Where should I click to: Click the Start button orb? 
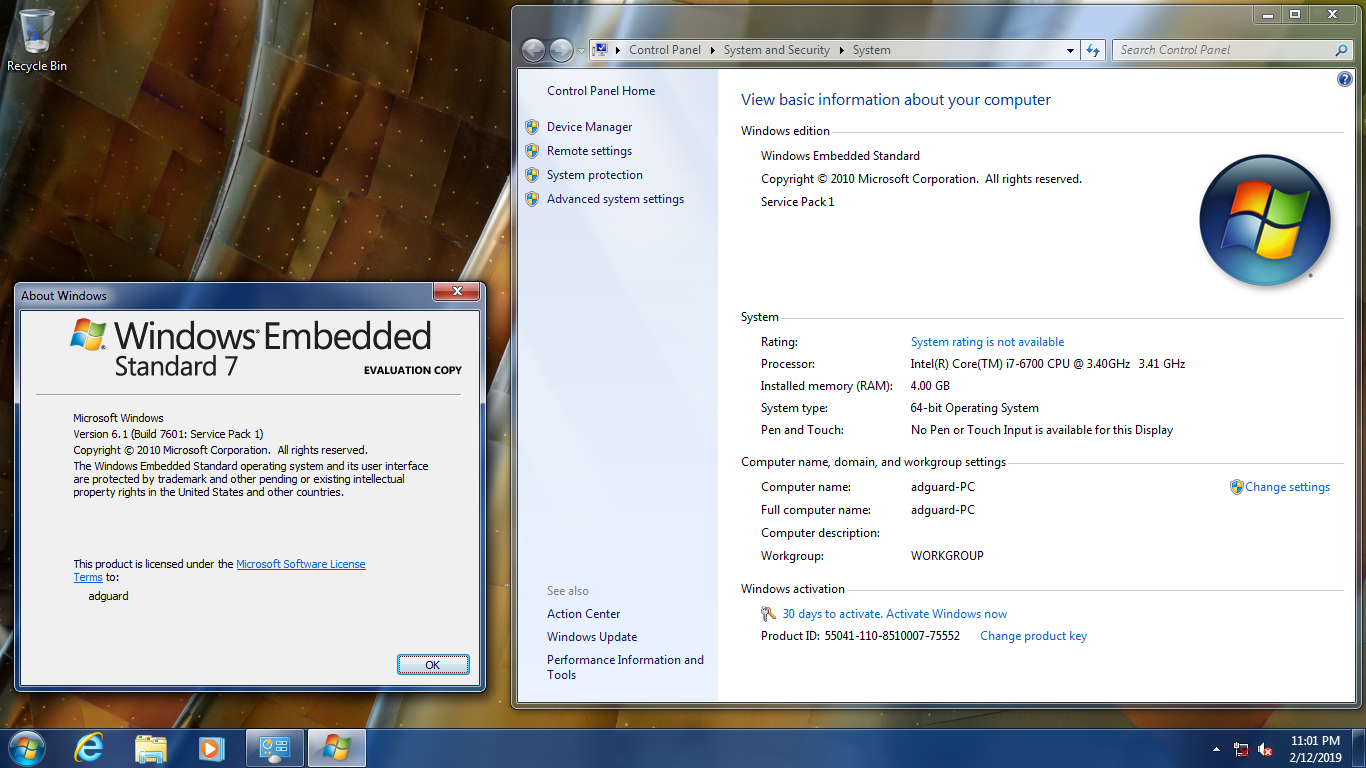tap(26, 748)
